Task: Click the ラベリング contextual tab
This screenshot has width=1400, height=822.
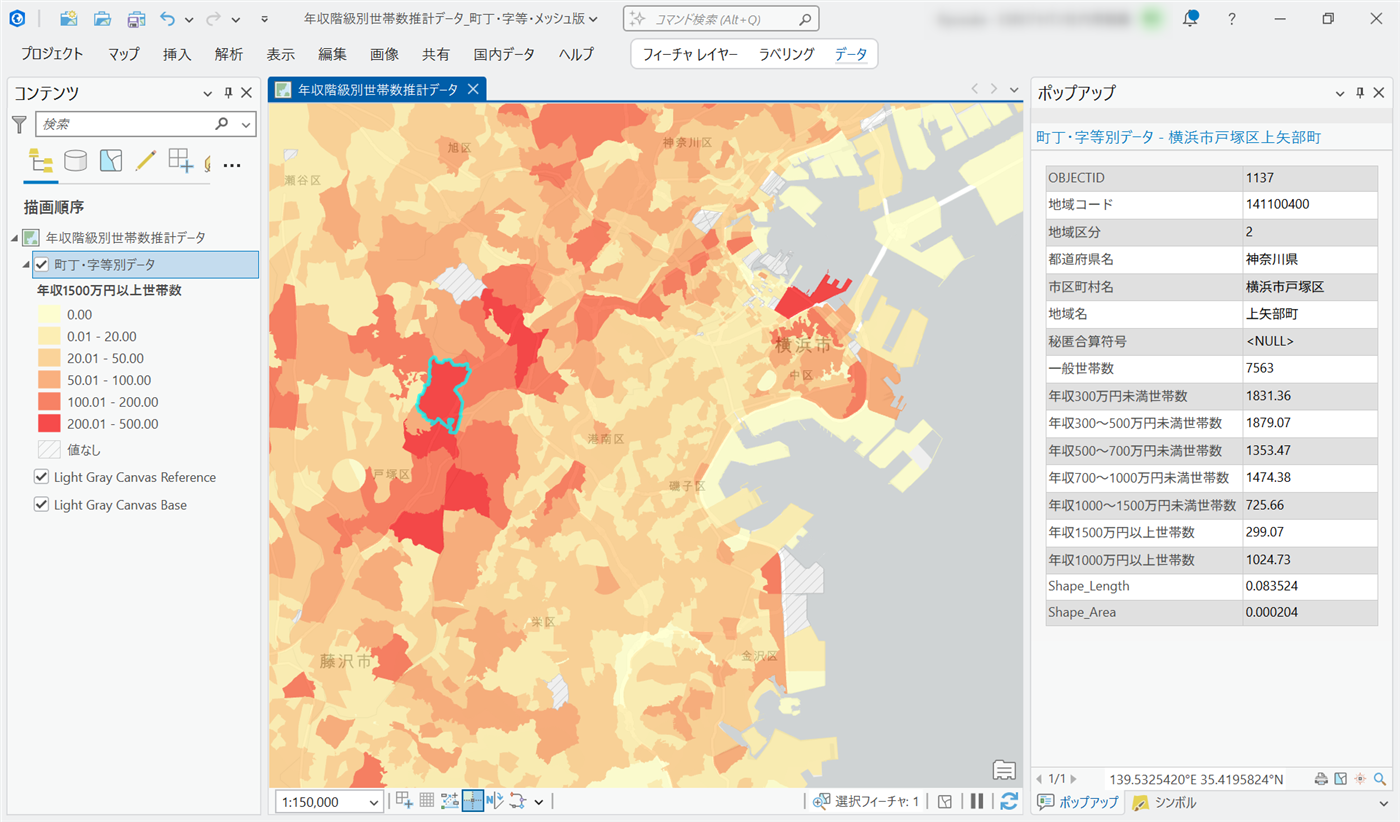Action: 786,54
